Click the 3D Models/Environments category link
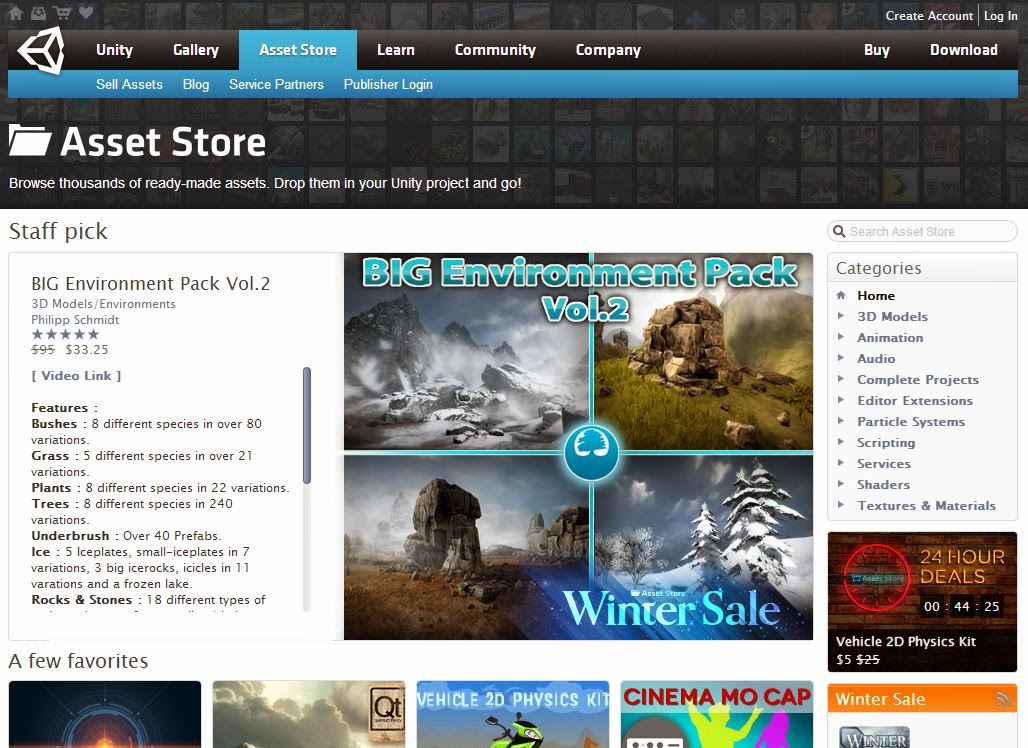The image size is (1028, 748). pyautogui.click(x=104, y=304)
